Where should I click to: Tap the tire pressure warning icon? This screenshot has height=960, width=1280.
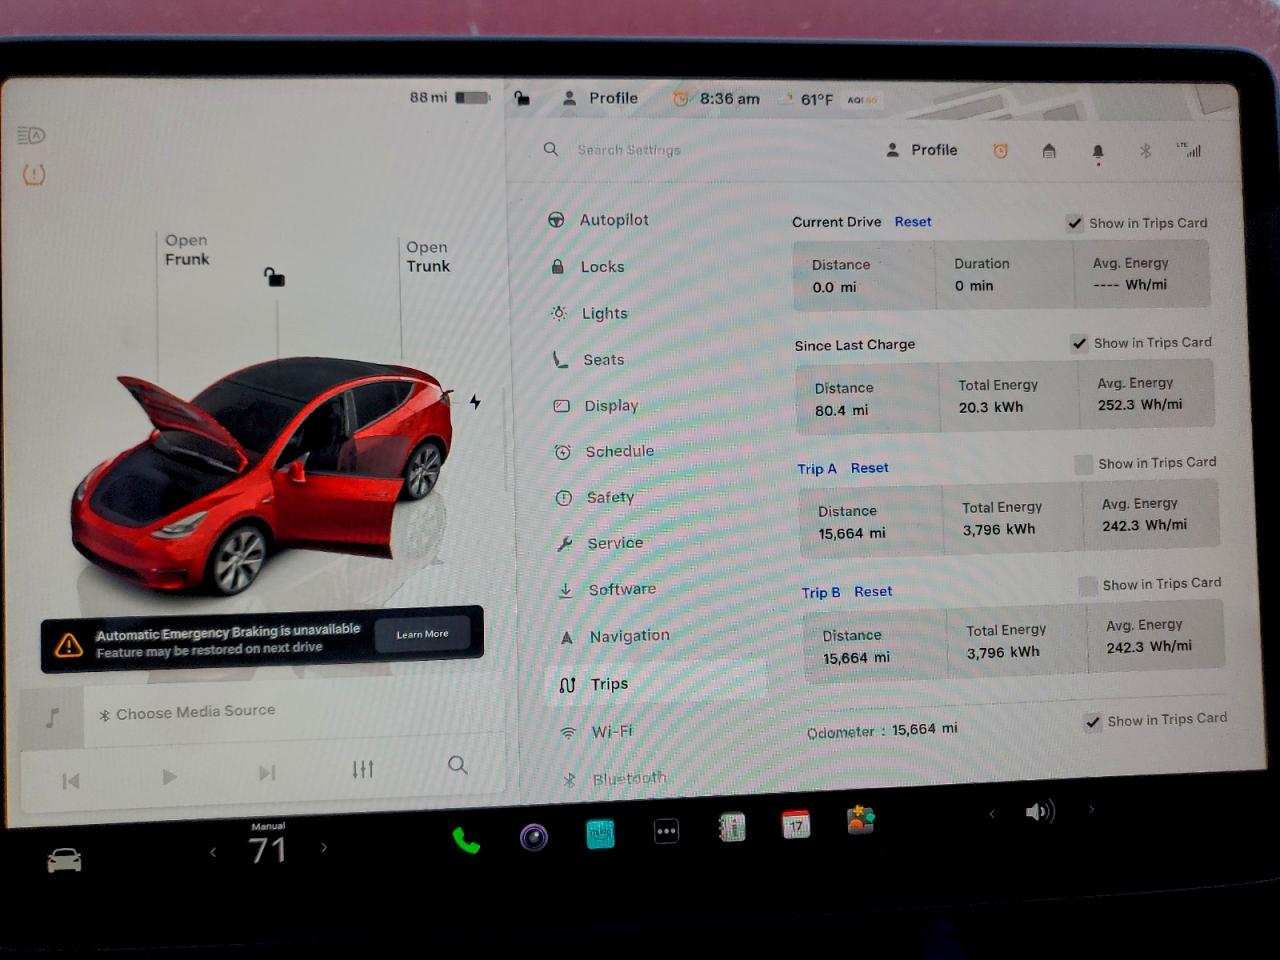click(33, 175)
